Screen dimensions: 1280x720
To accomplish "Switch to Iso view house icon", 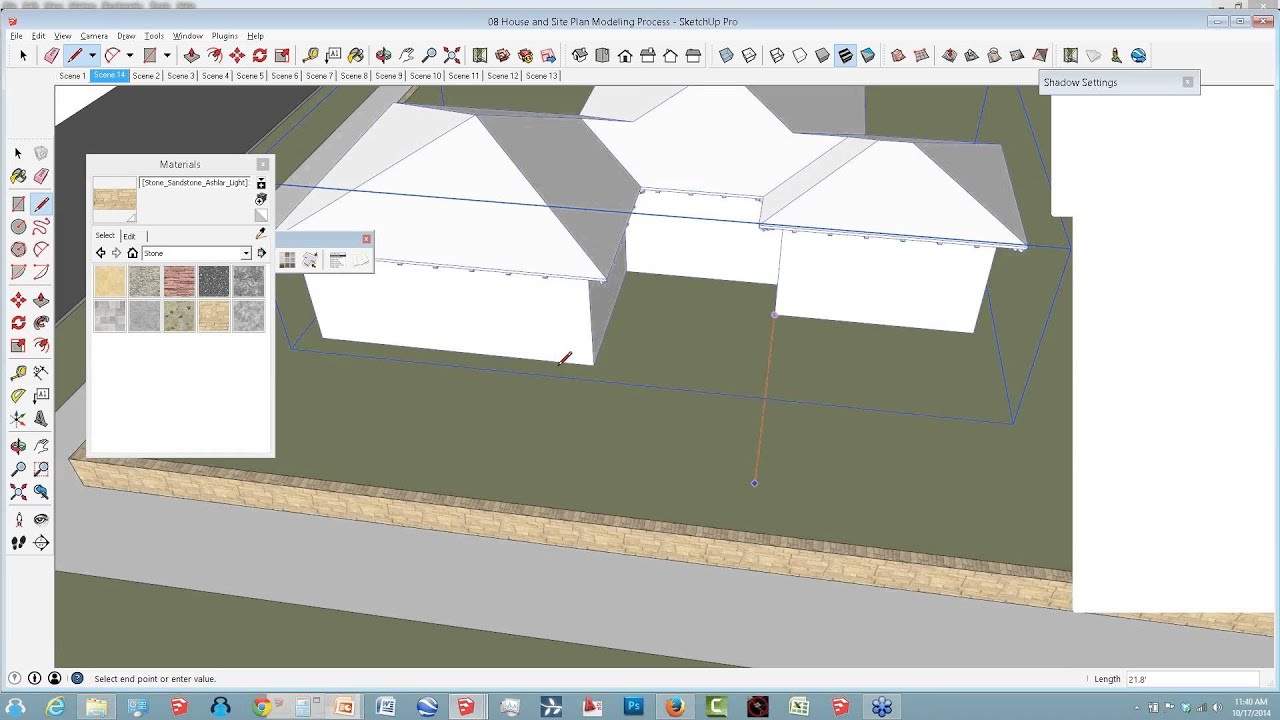I will click(580, 56).
